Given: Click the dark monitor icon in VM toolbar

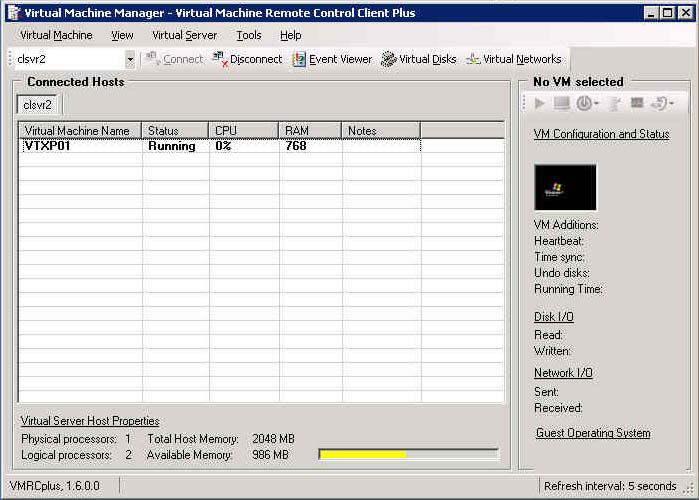Looking at the screenshot, I should click(637, 103).
